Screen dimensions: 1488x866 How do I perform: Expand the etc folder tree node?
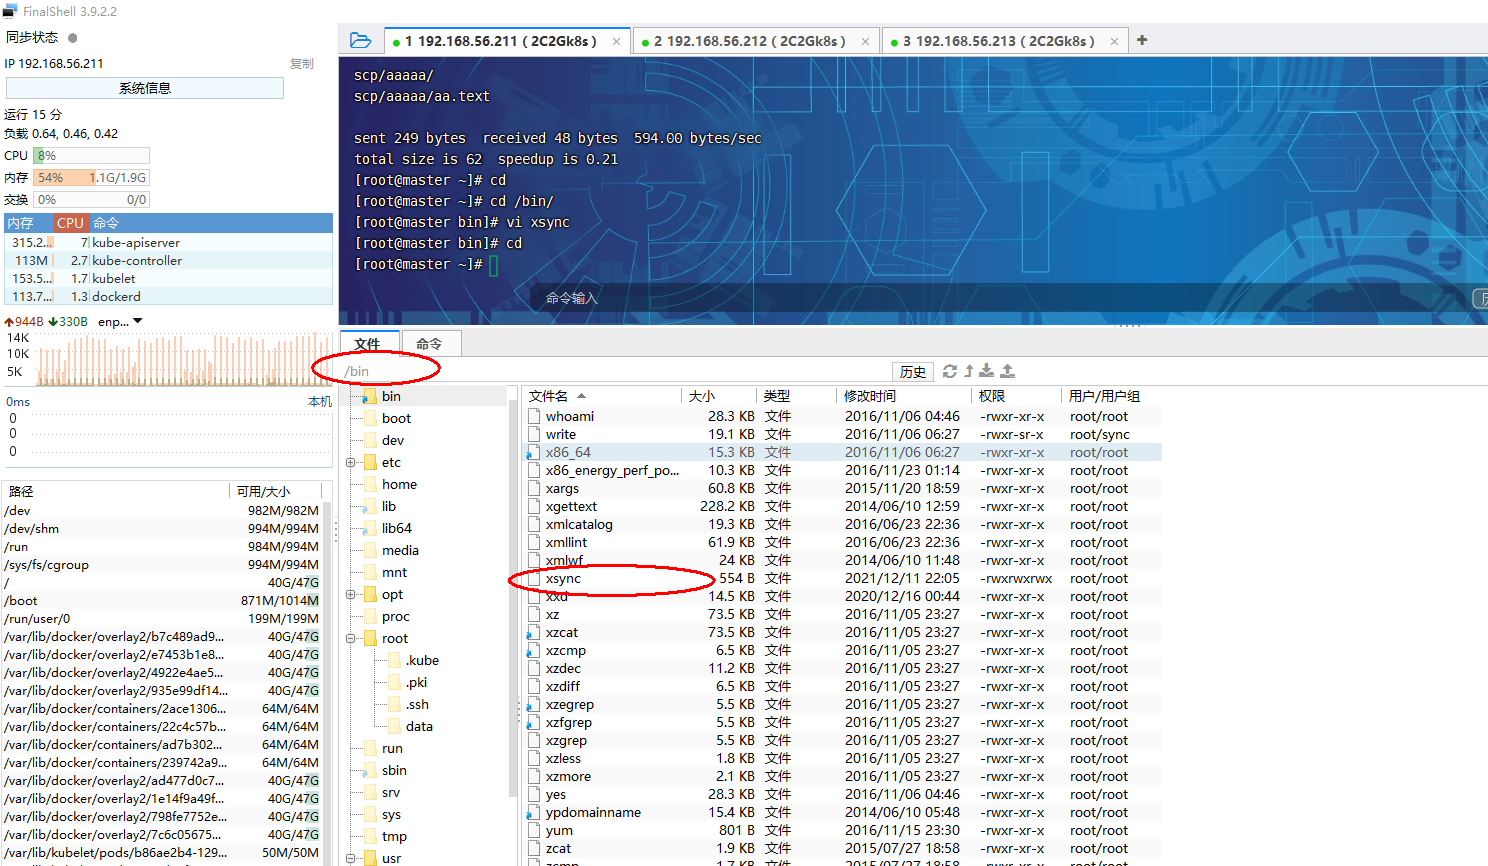(351, 462)
